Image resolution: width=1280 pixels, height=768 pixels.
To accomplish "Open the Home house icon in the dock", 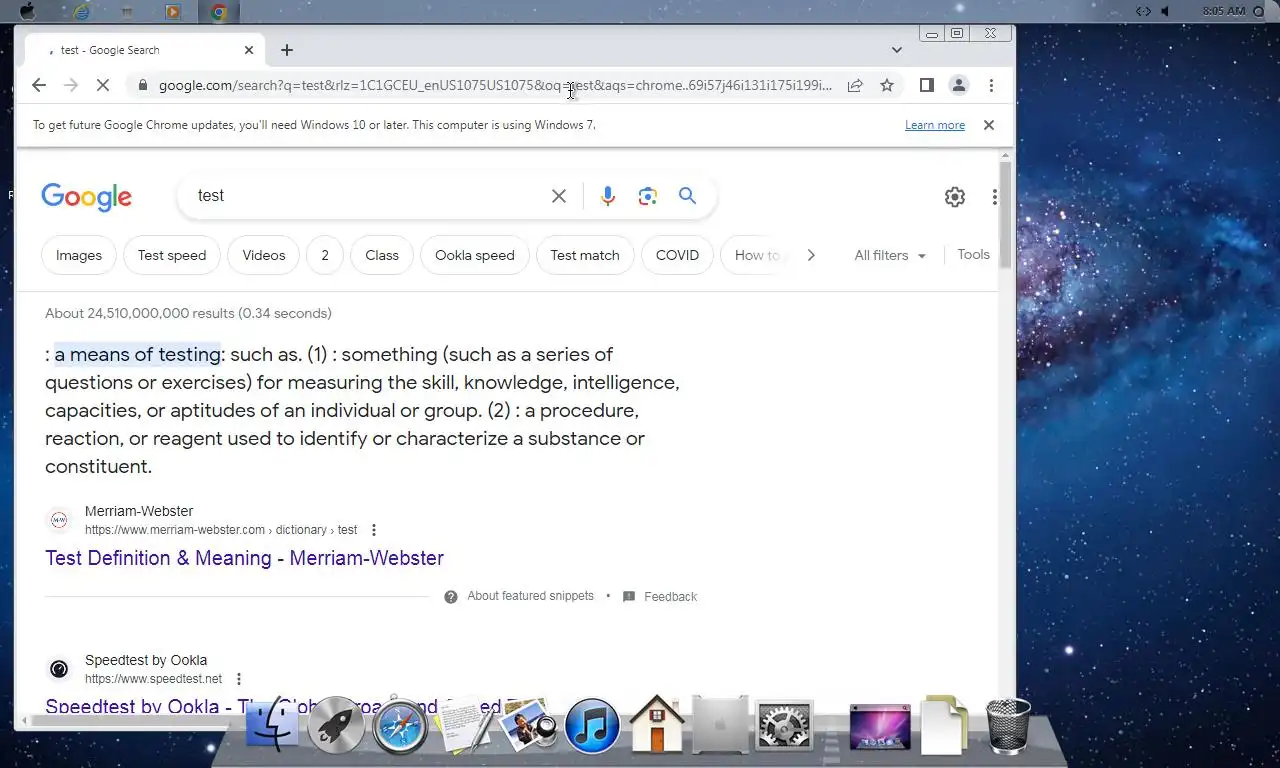I will (x=656, y=724).
